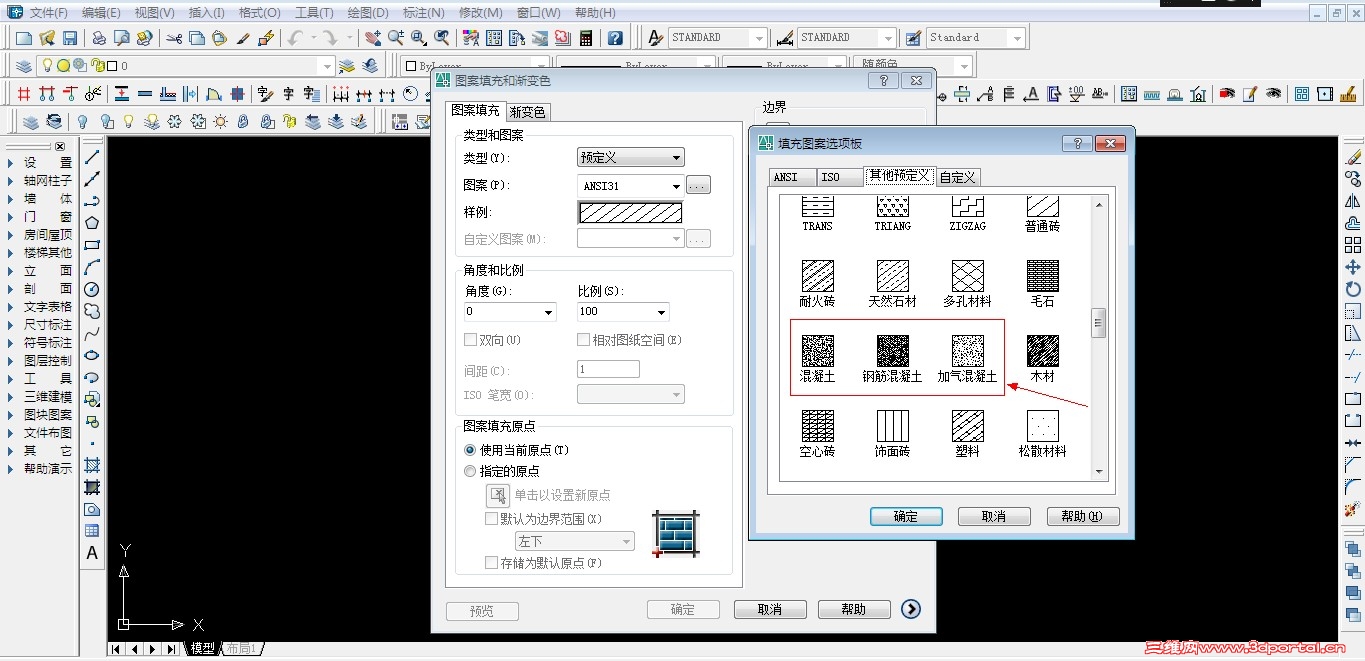Screen dimensions: 1365x661
Task: Open the 图案 ANSI31 dropdown
Action: click(x=631, y=185)
